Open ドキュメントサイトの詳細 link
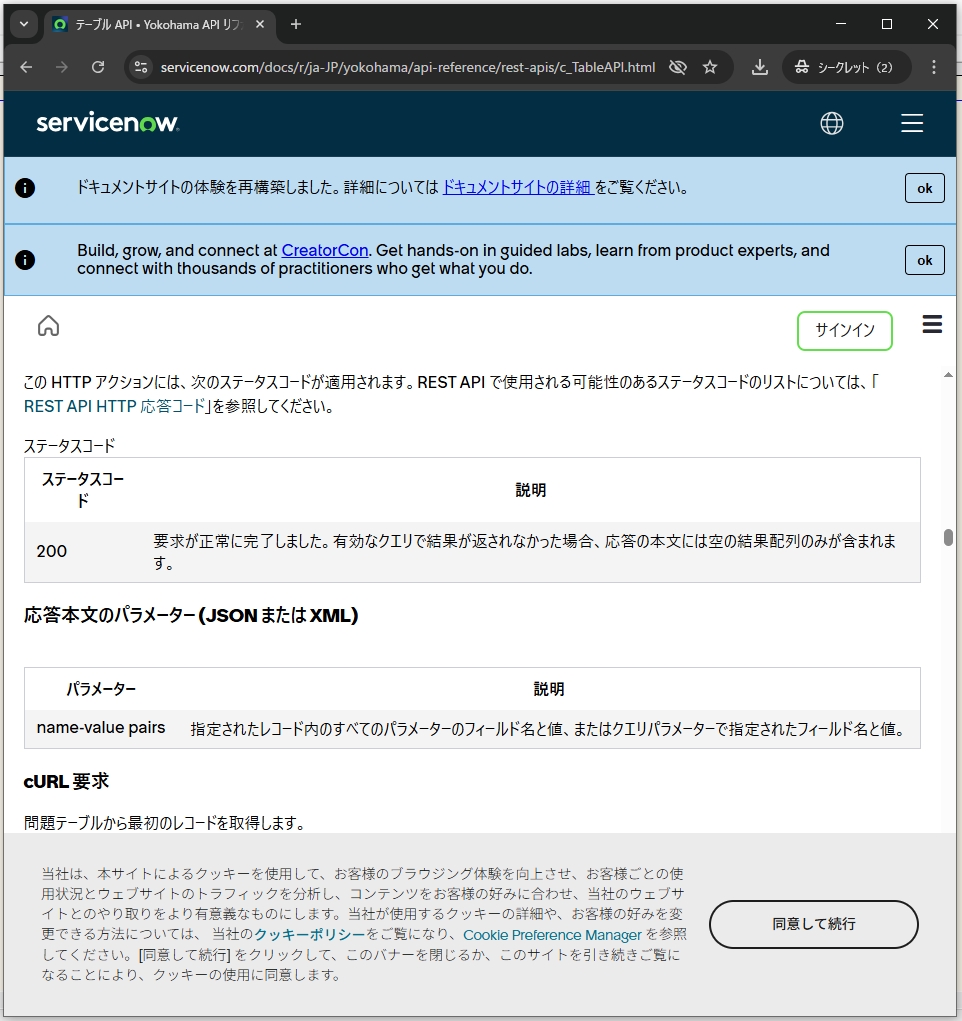 (x=517, y=188)
